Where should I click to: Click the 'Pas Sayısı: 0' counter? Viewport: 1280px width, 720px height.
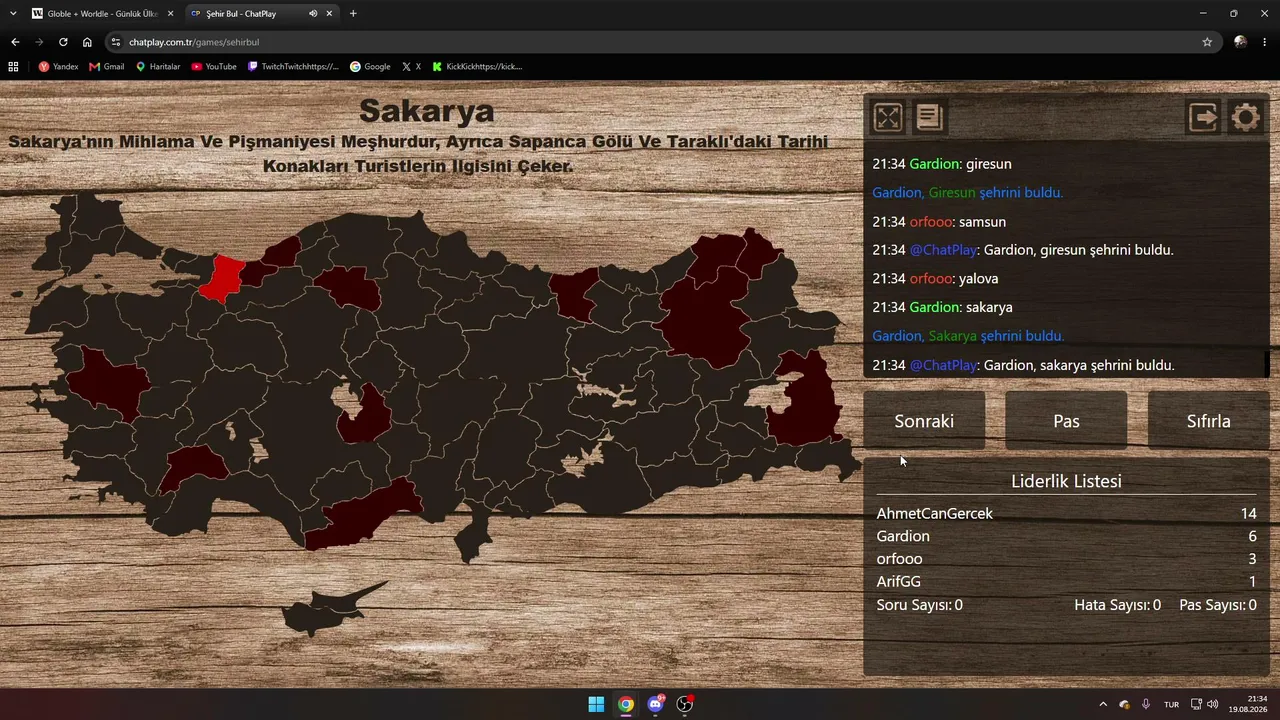[1218, 605]
